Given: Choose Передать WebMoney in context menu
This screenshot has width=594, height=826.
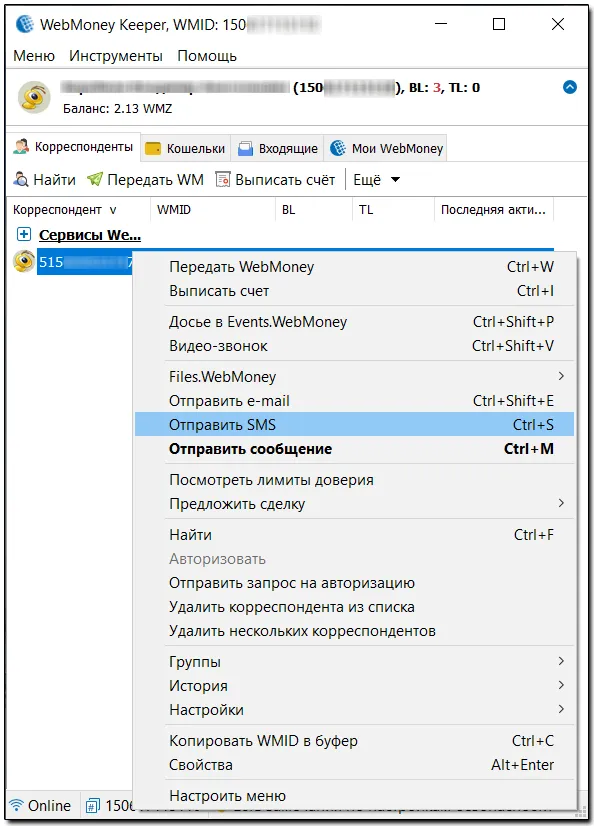Looking at the screenshot, I should click(354, 267).
